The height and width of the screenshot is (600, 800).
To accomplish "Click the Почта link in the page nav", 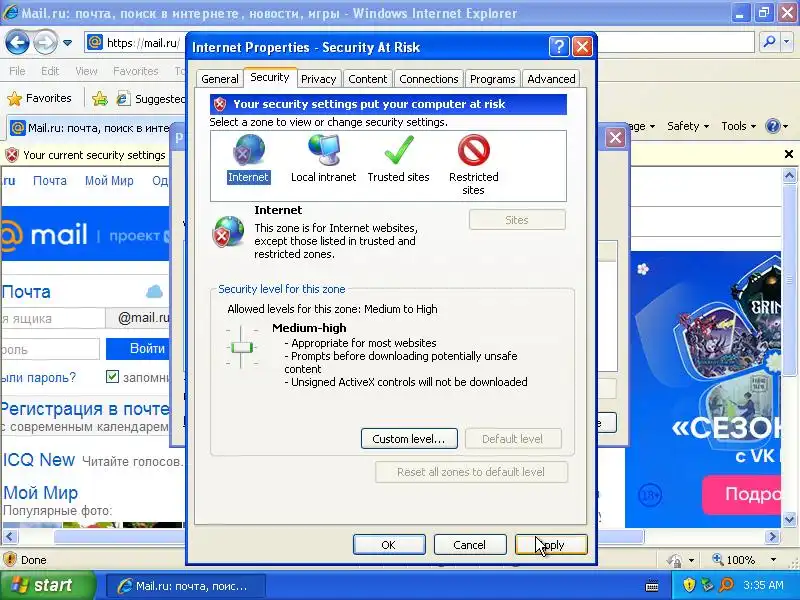I will click(49, 181).
